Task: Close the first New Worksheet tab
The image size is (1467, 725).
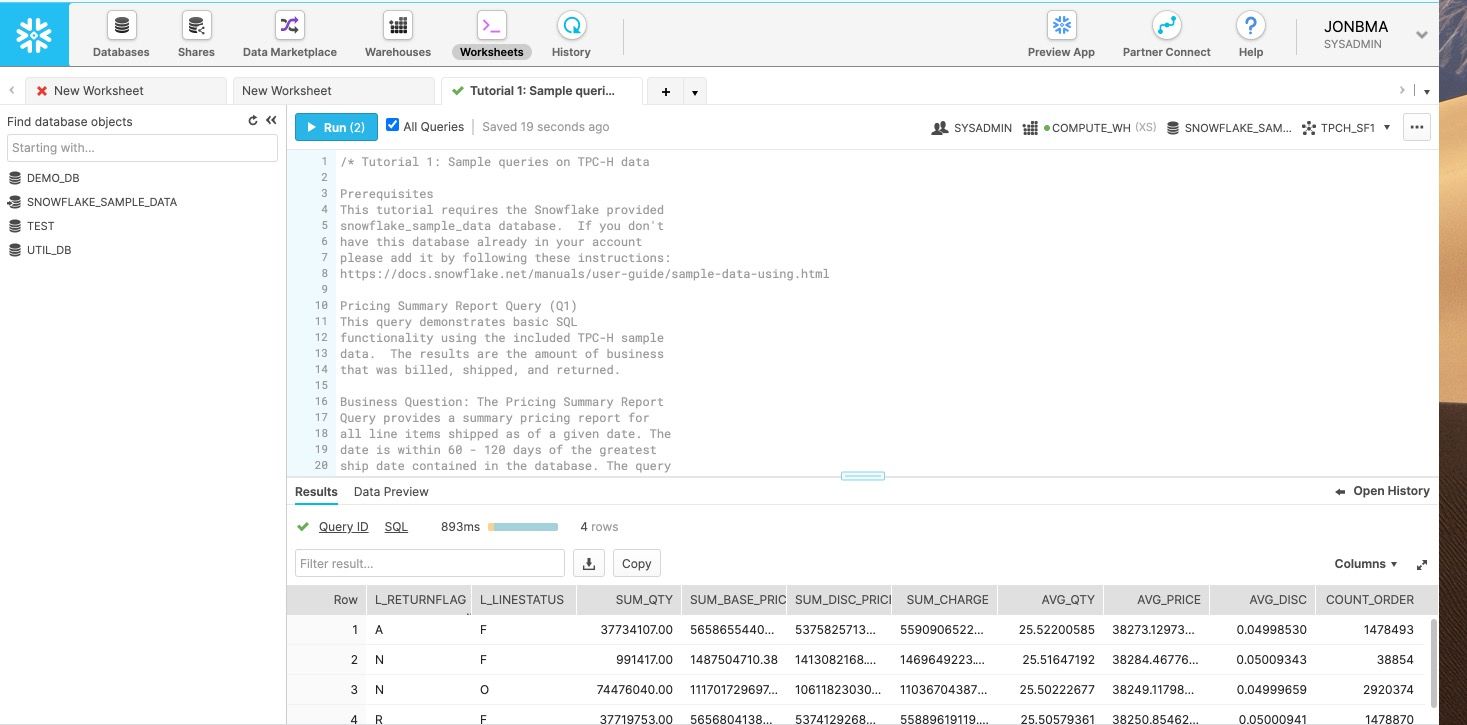Action: tap(41, 90)
